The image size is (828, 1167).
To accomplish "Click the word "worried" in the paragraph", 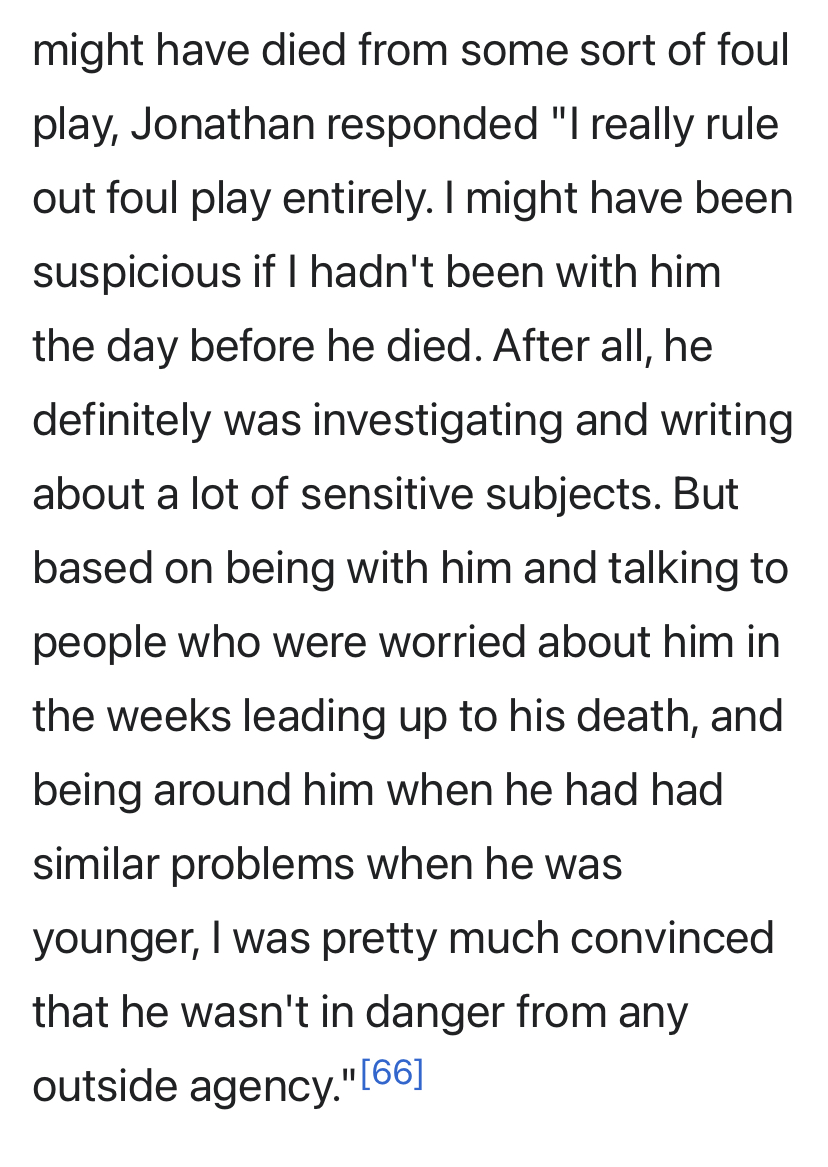I will tap(452, 642).
